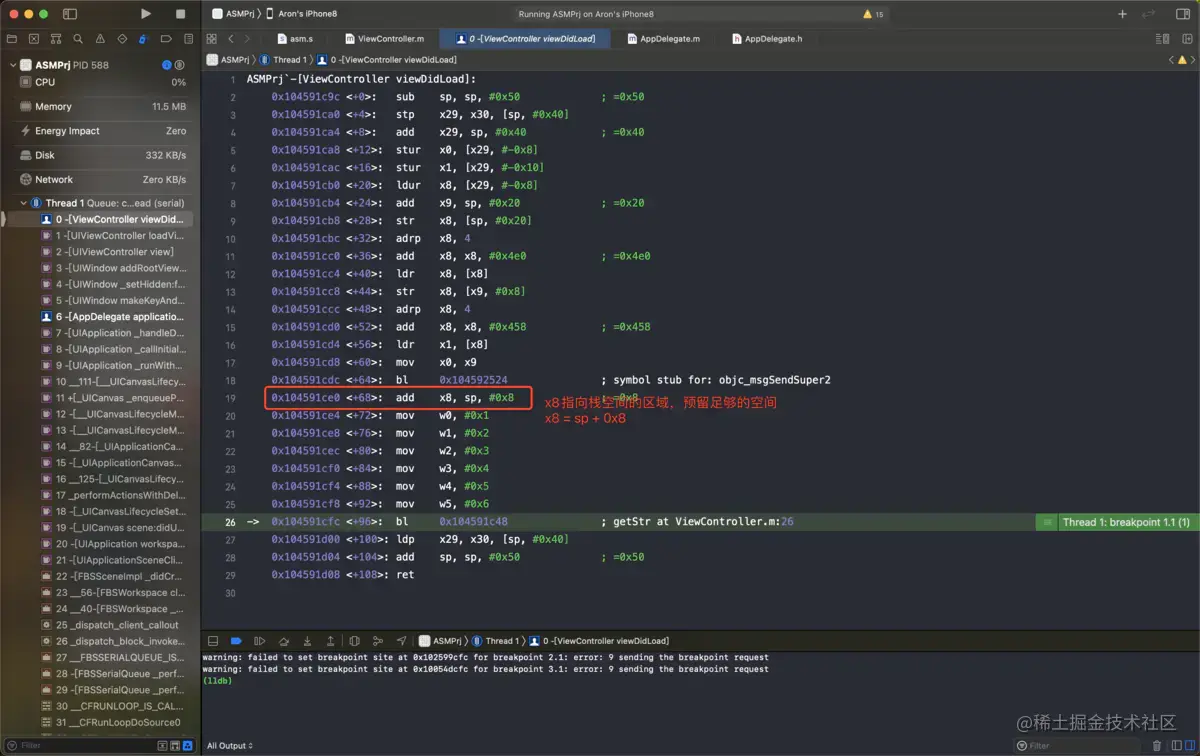Click the Run (play) button

pos(146,14)
